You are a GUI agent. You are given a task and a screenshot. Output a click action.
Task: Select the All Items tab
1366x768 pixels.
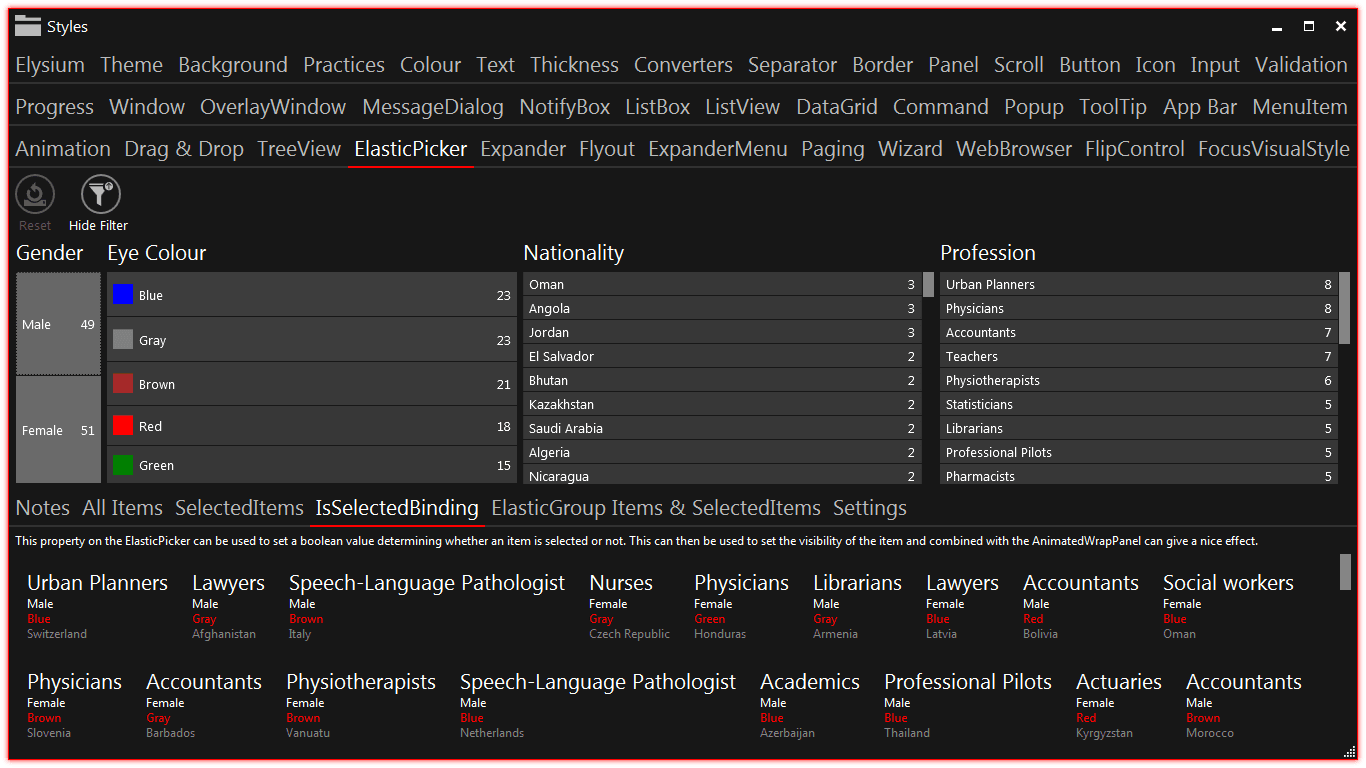click(122, 508)
